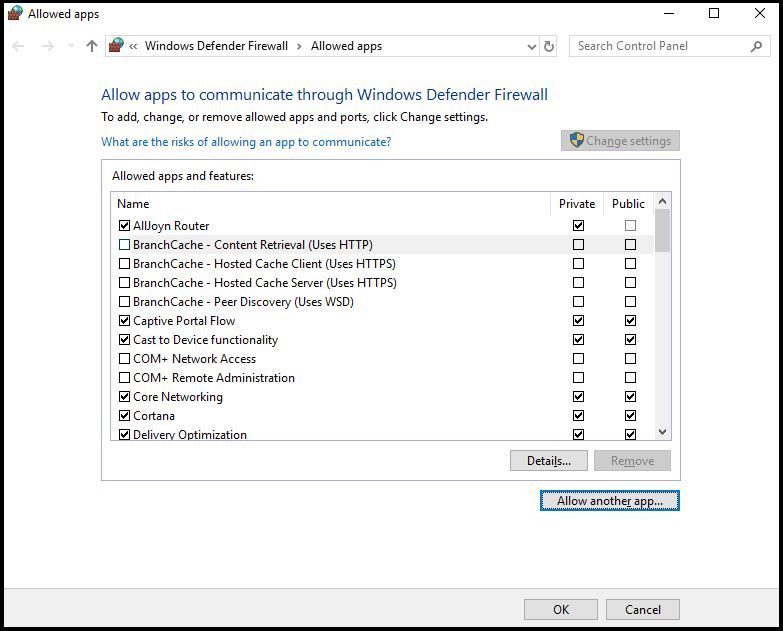Open Windows Defender Firewall breadcrumb
The height and width of the screenshot is (631, 783).
(216, 46)
